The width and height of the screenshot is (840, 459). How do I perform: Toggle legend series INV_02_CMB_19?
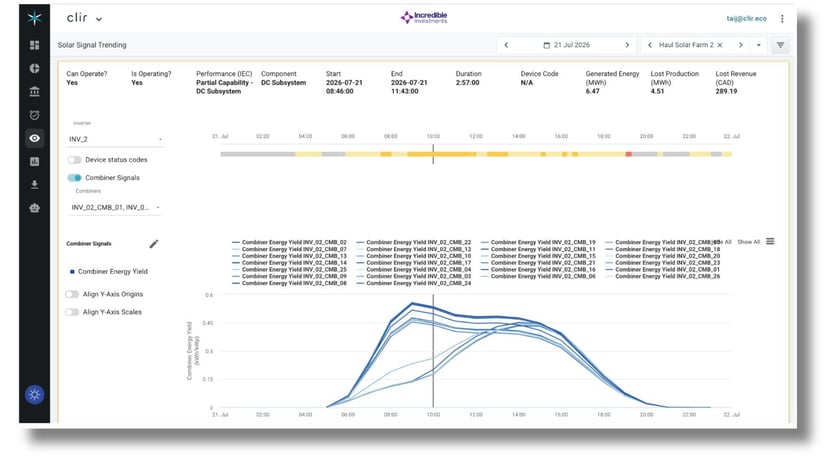[x=538, y=243]
